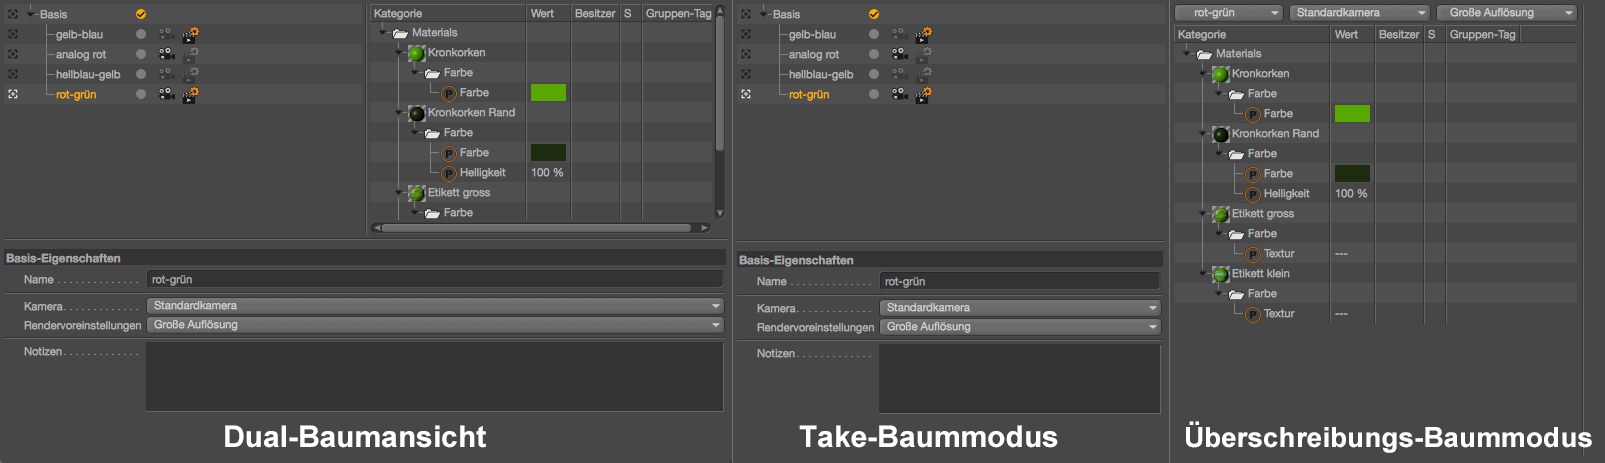Select 'rot-grün' take in Dual-Baumansicht tree
Screen dimensions: 1605x463
76,94
